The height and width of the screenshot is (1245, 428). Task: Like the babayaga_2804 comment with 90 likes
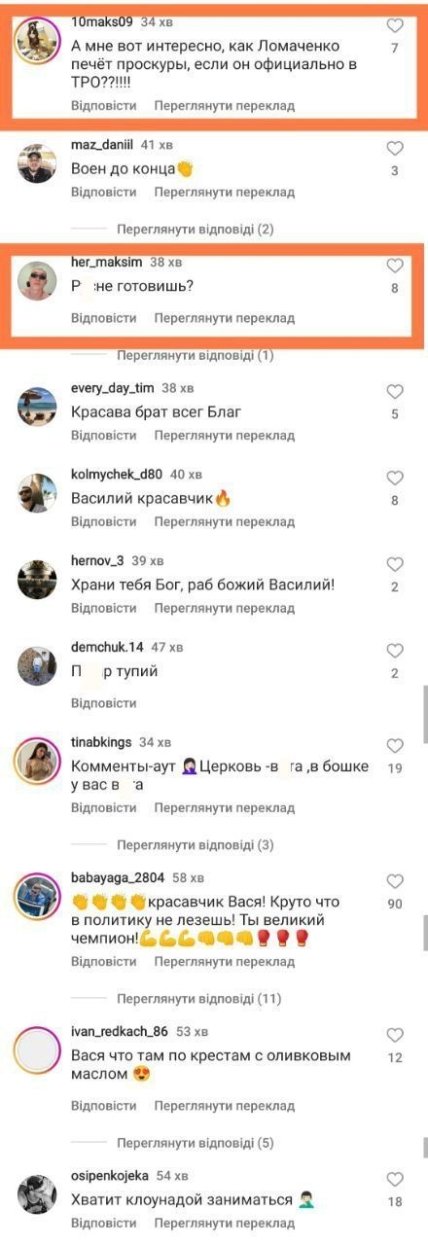[395, 881]
